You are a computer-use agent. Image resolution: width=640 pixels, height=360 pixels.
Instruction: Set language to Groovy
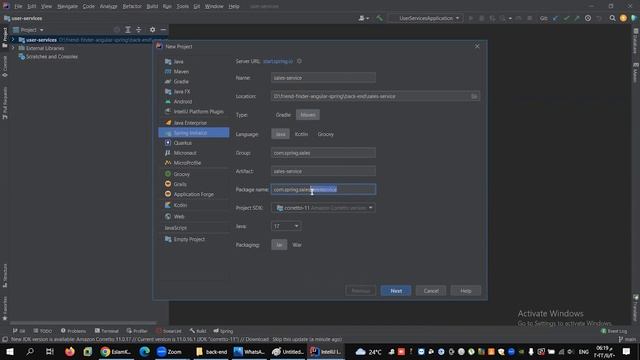(326, 134)
